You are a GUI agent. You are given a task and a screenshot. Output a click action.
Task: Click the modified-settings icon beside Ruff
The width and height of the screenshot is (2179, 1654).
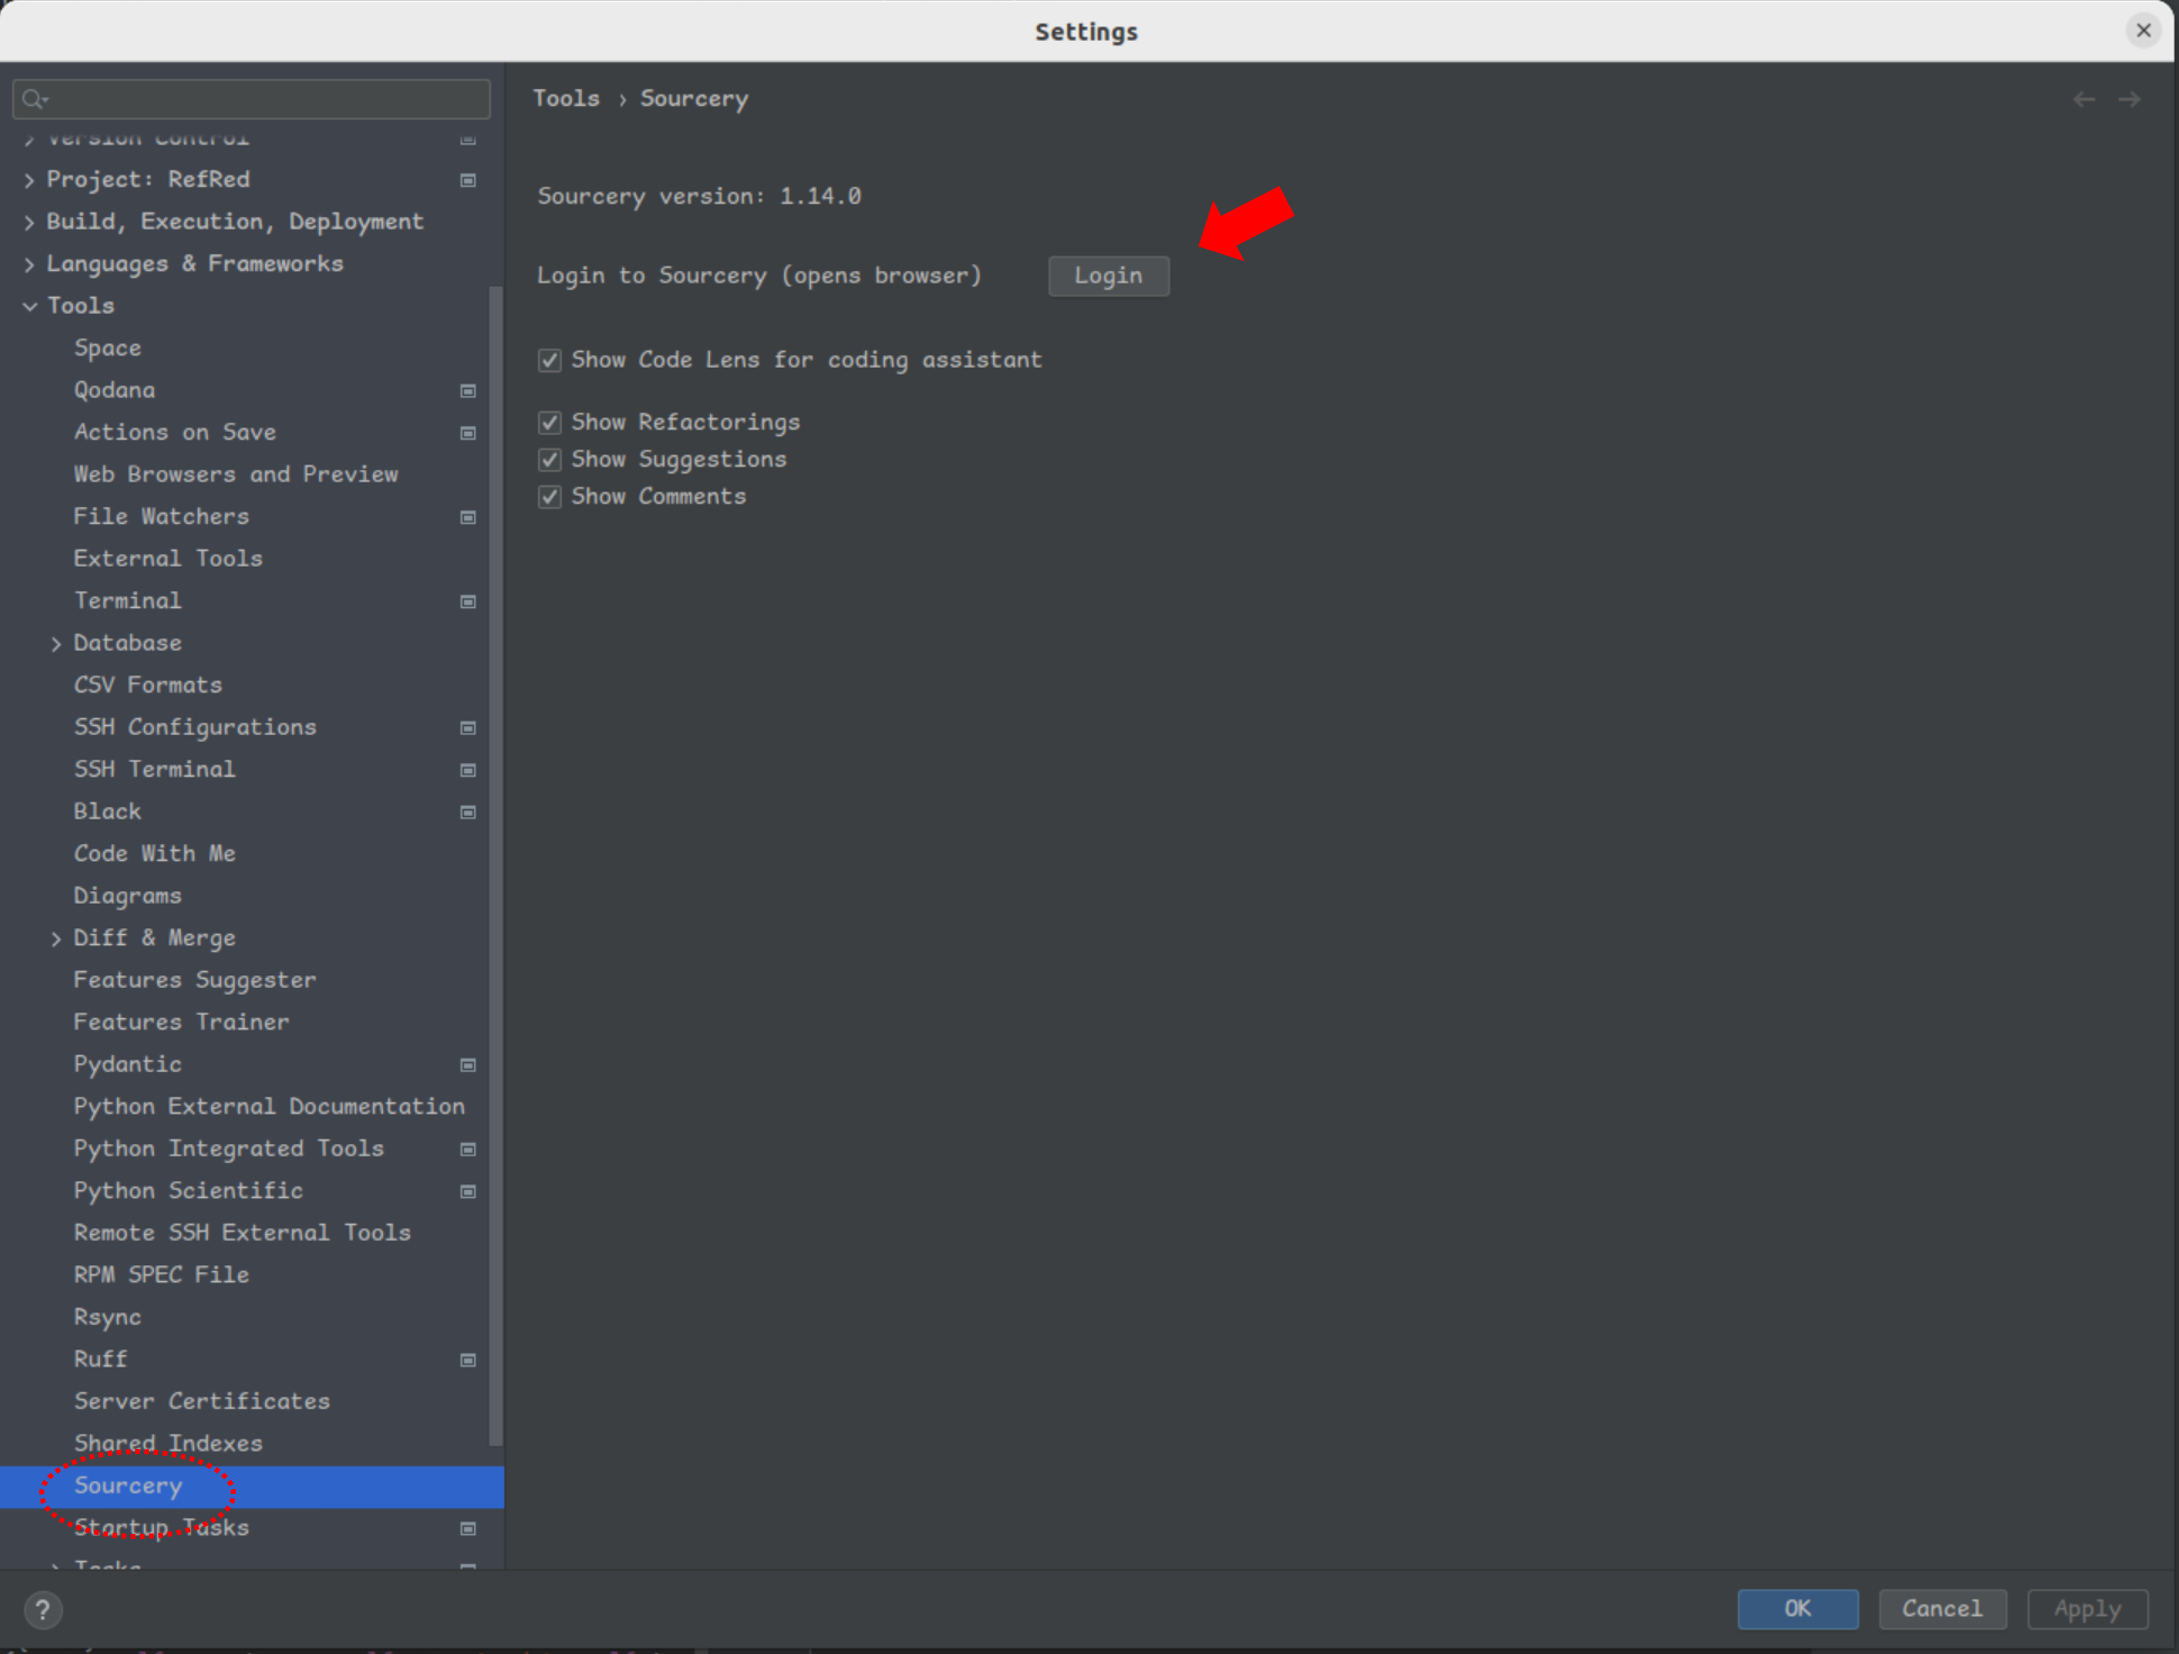click(x=467, y=1360)
